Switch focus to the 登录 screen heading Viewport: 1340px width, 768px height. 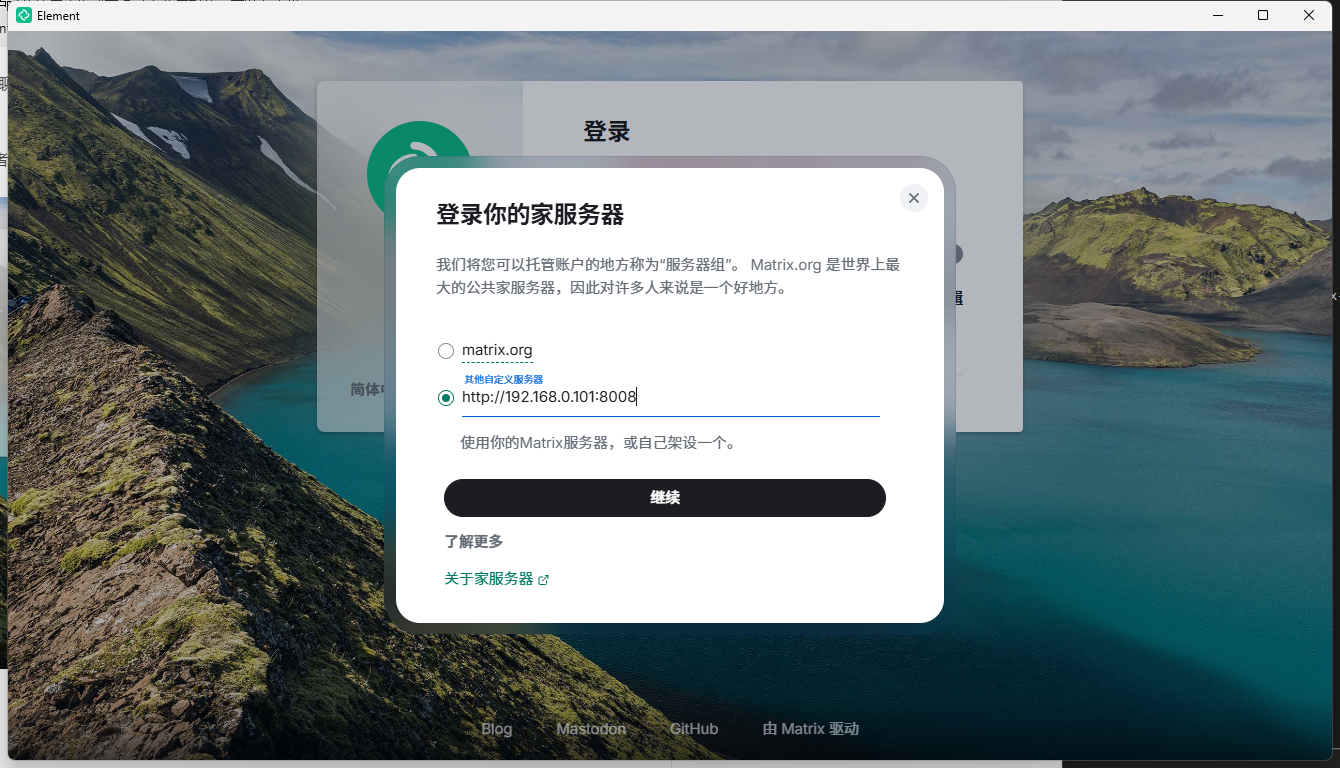tap(605, 131)
